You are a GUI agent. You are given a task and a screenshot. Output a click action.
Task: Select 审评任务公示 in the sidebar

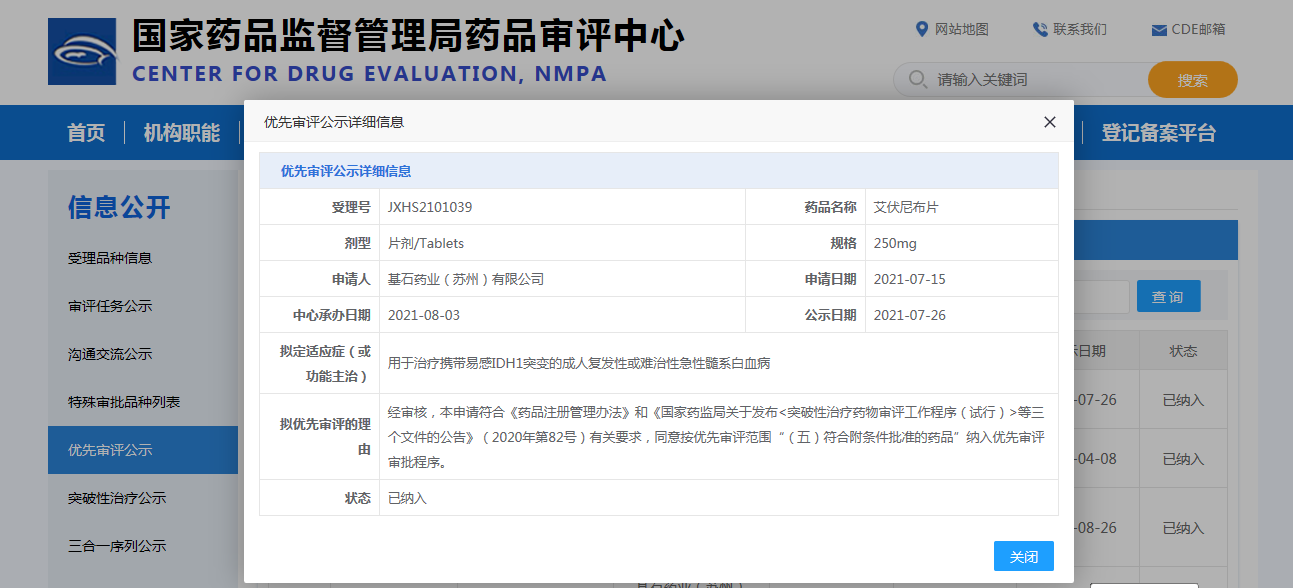pyautogui.click(x=110, y=306)
